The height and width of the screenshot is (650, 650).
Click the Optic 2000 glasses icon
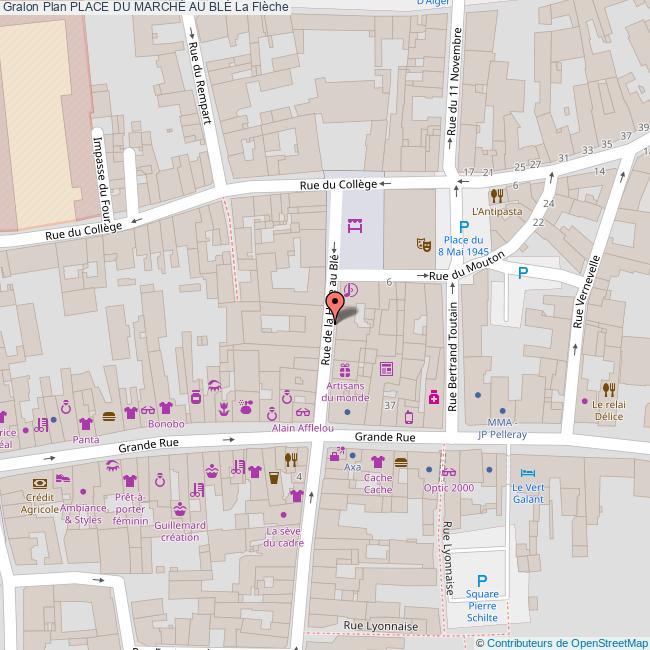(x=448, y=472)
